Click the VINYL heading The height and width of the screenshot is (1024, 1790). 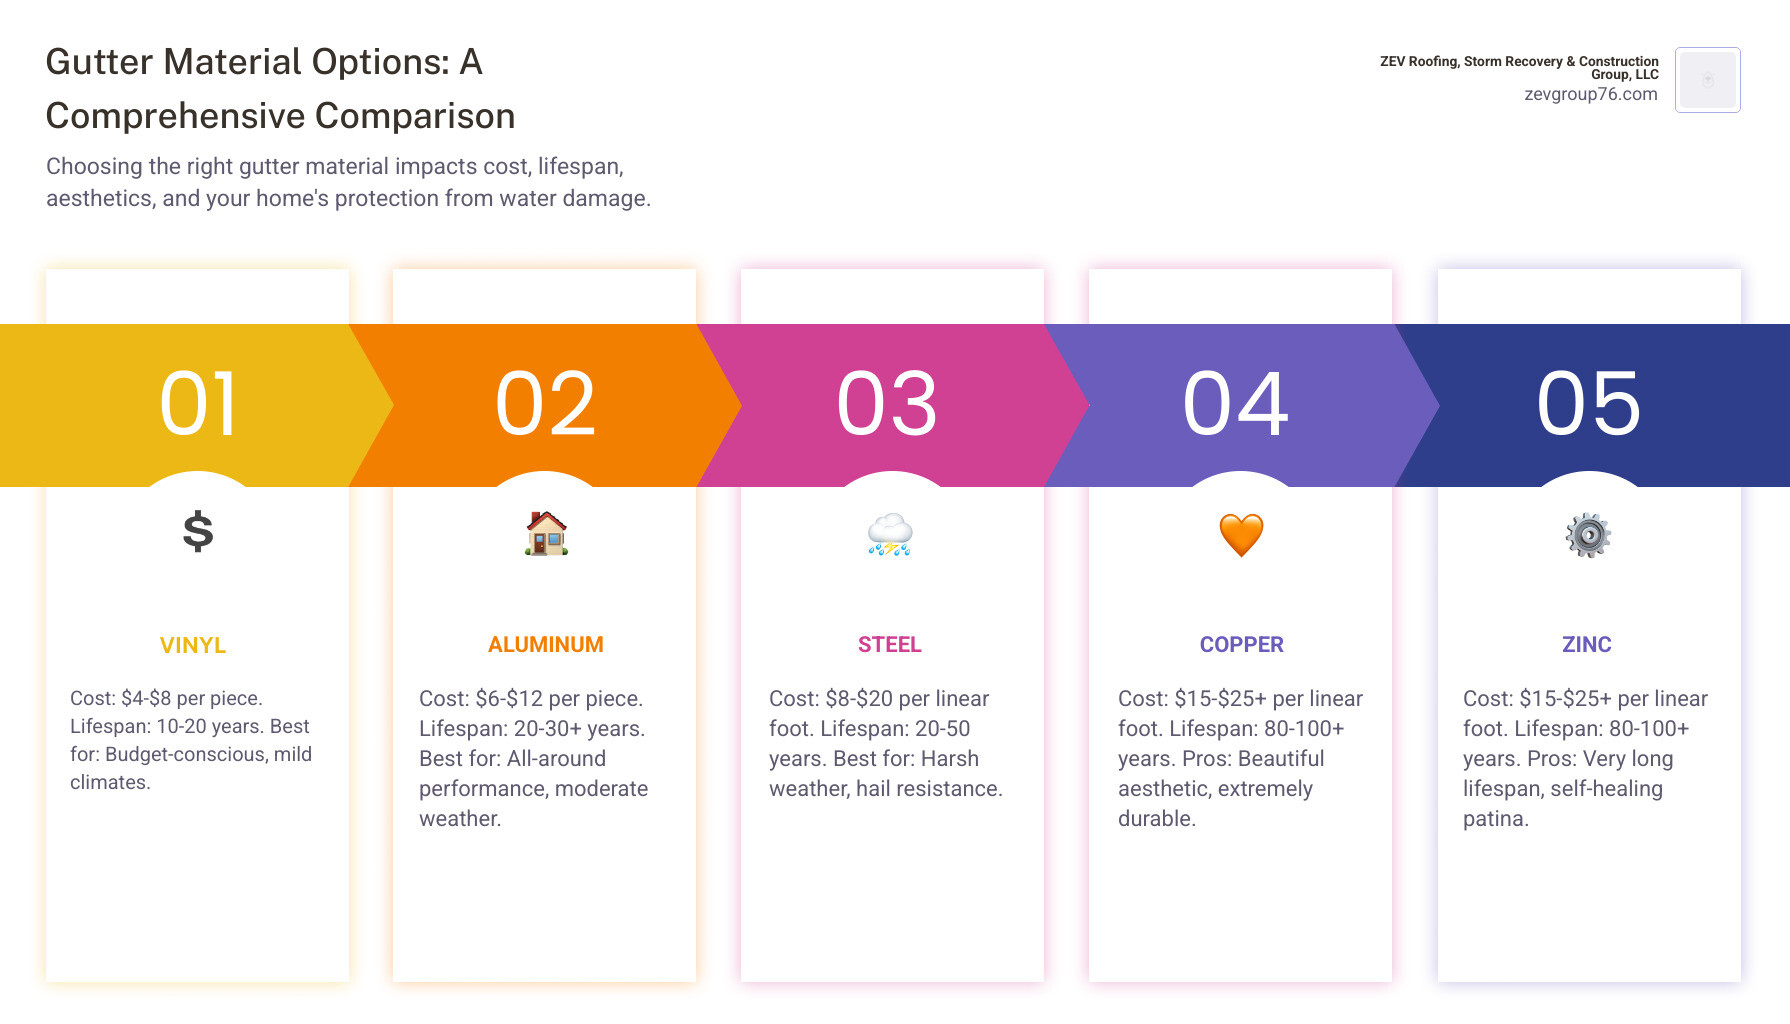tap(193, 645)
